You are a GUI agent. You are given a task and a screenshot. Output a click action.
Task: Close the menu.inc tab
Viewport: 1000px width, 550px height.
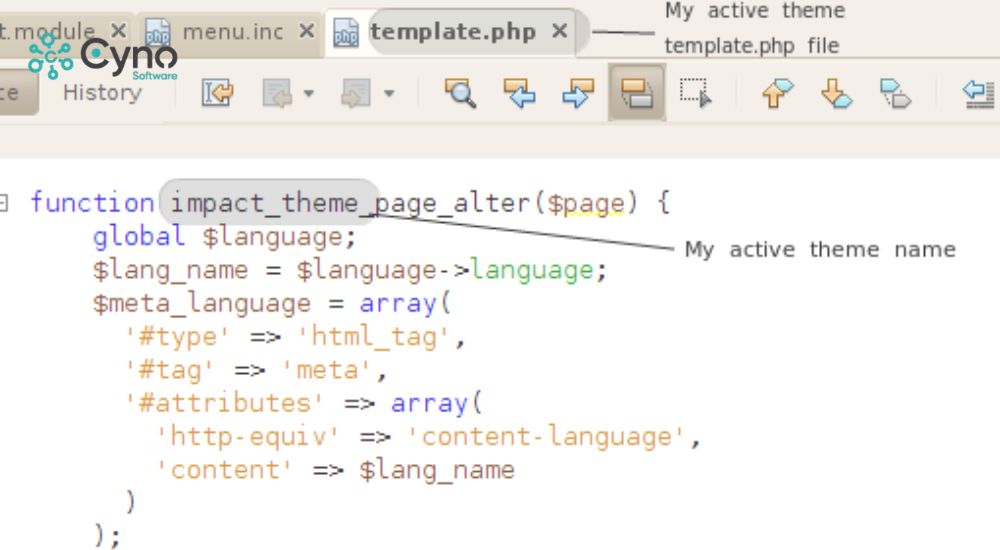[x=308, y=31]
